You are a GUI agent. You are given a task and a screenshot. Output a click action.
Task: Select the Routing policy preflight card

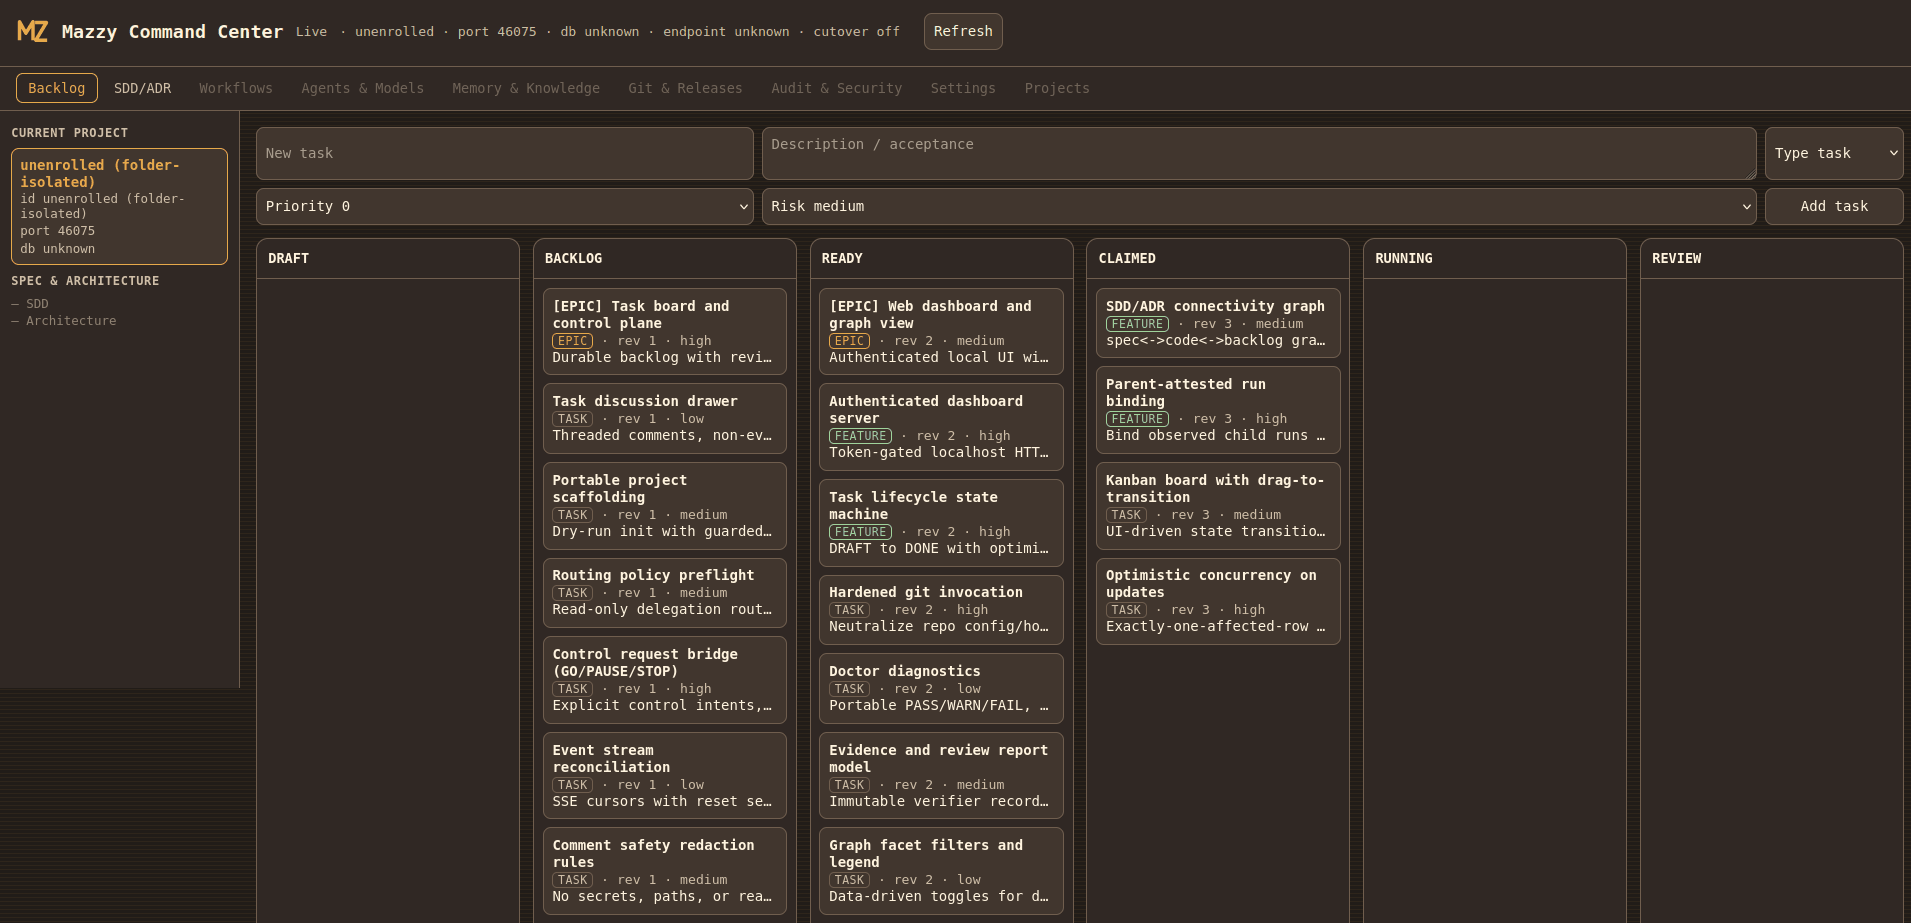click(664, 592)
